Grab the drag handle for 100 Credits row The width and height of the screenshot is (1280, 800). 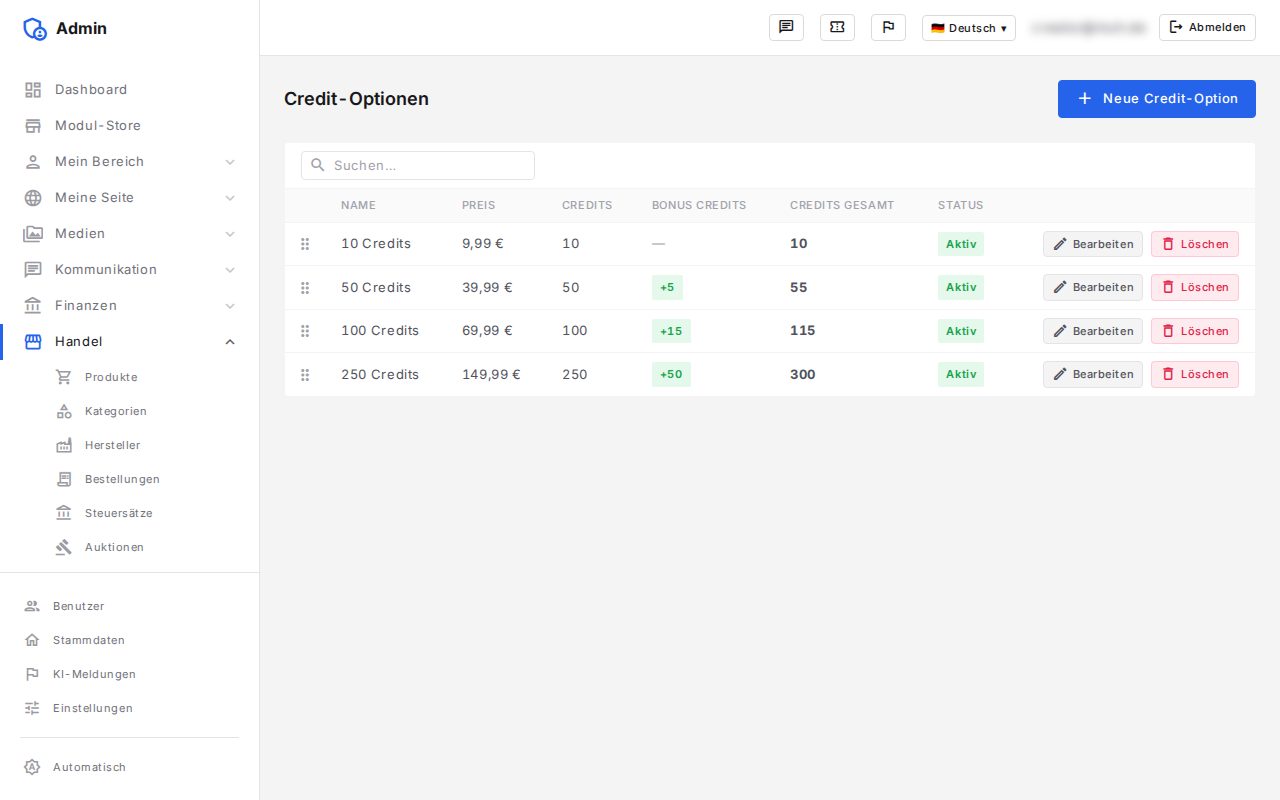point(305,331)
